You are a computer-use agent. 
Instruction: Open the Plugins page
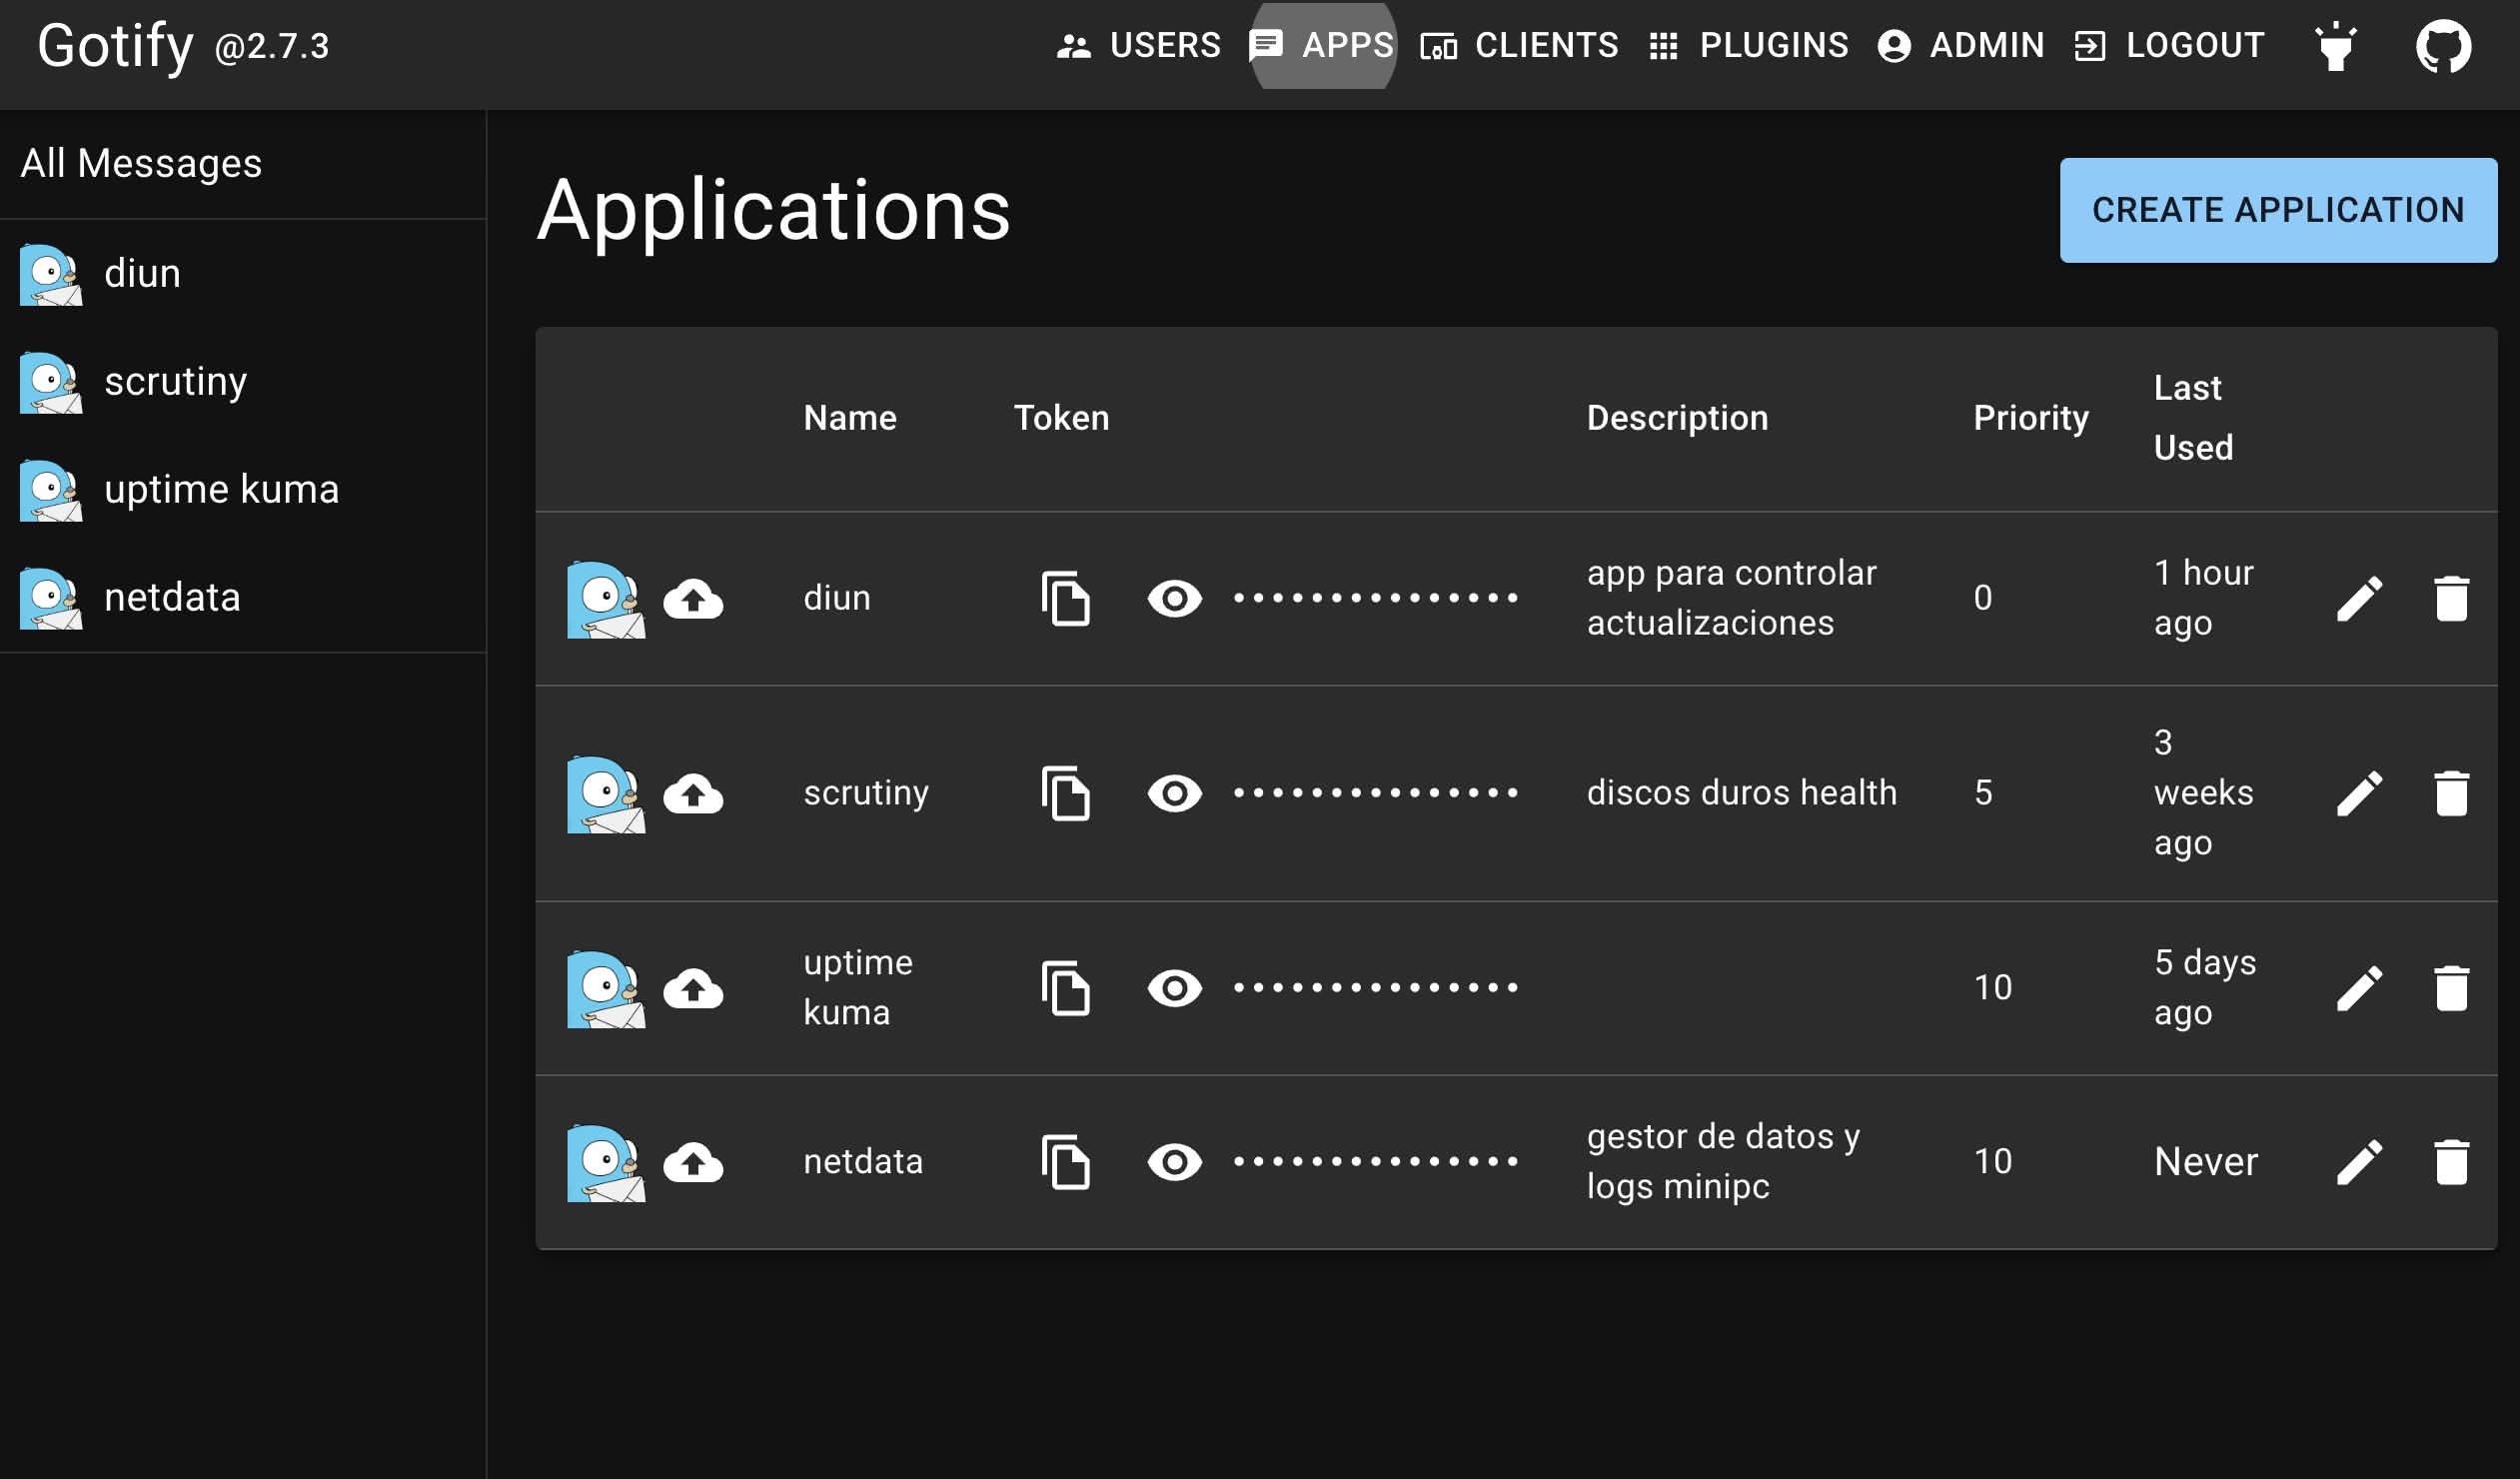[x=1748, y=46]
